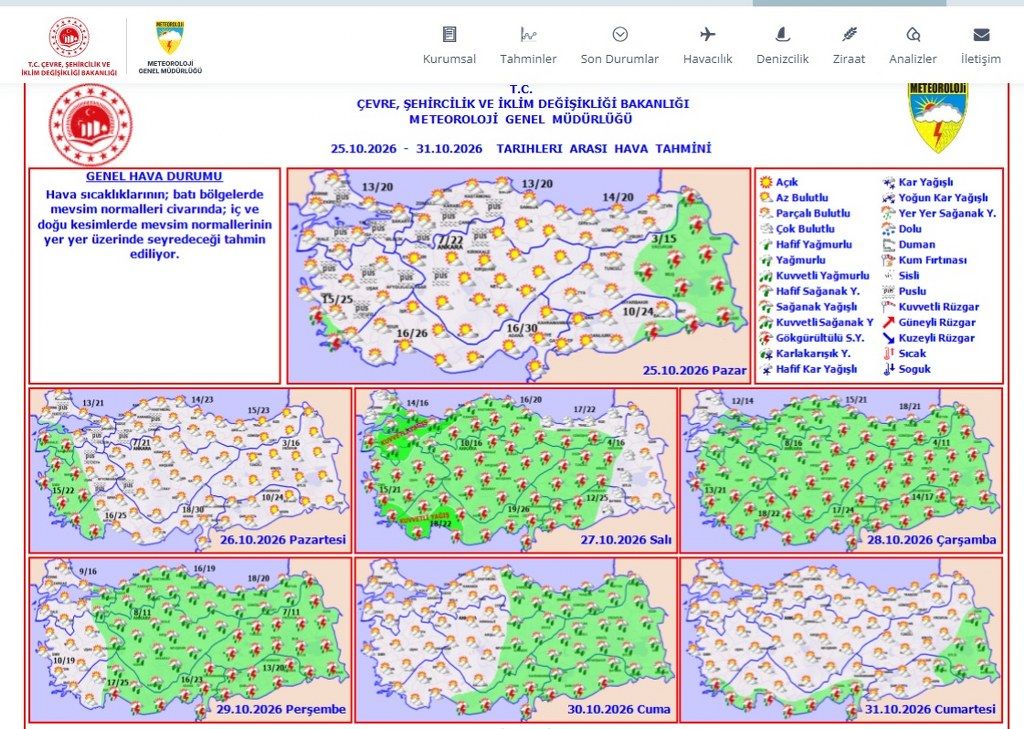1024x729 pixels.
Task: Open the 31.10.2026 Cumartesi forecast map
Action: pyautogui.click(x=841, y=640)
